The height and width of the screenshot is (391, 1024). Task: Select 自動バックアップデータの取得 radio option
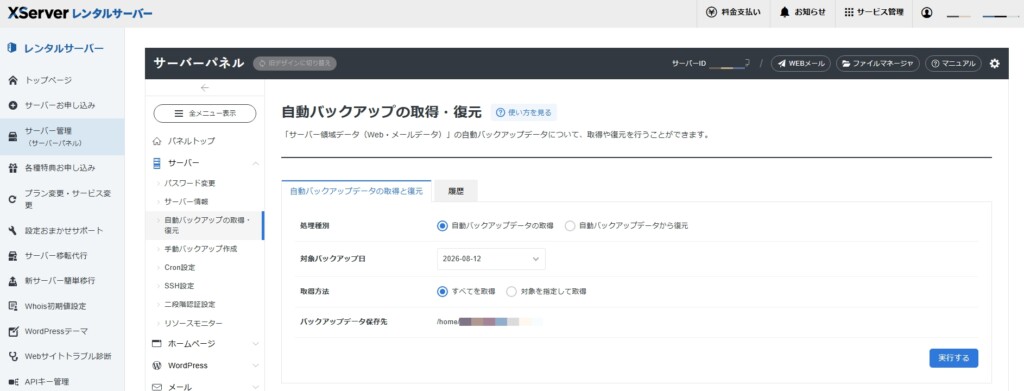tap(442, 226)
